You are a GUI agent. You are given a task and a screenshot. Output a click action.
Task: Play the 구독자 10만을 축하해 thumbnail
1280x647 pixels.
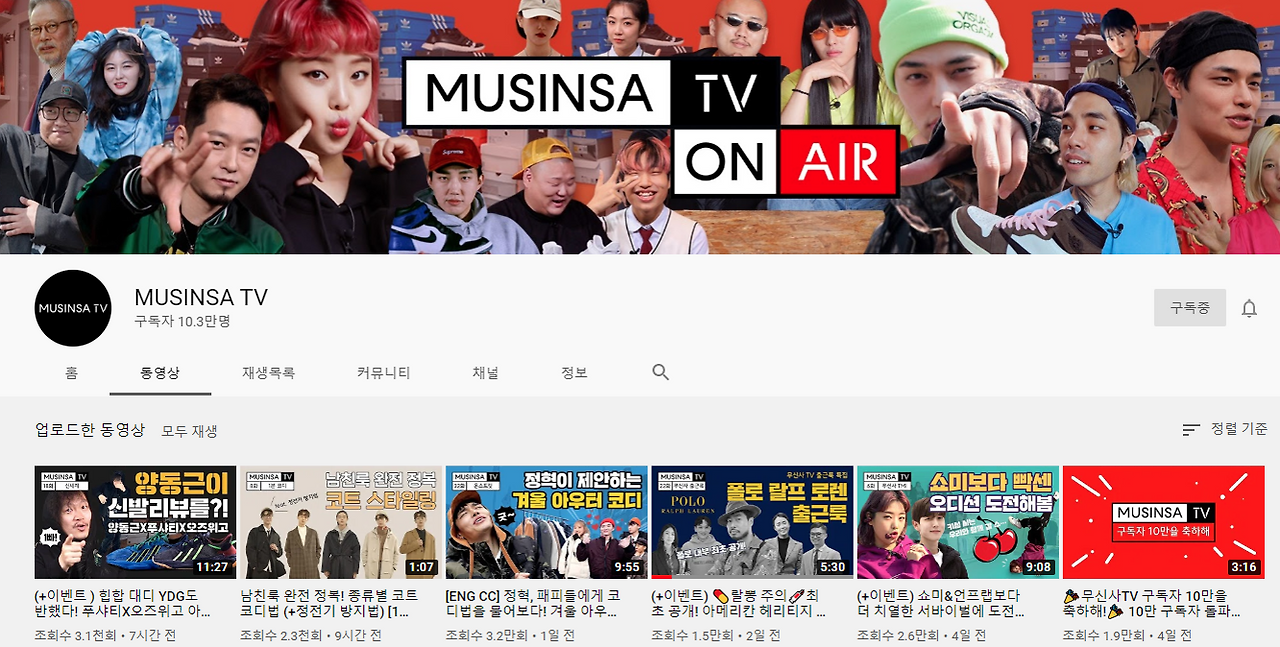(x=1164, y=522)
